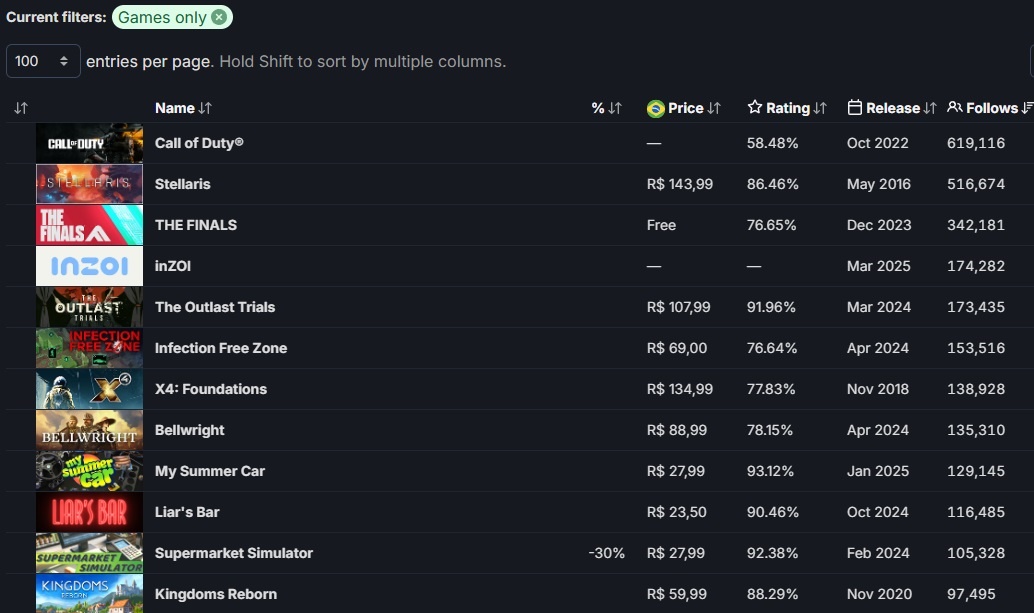Open the Stellaris game link
1034x613 pixels.
coord(183,184)
